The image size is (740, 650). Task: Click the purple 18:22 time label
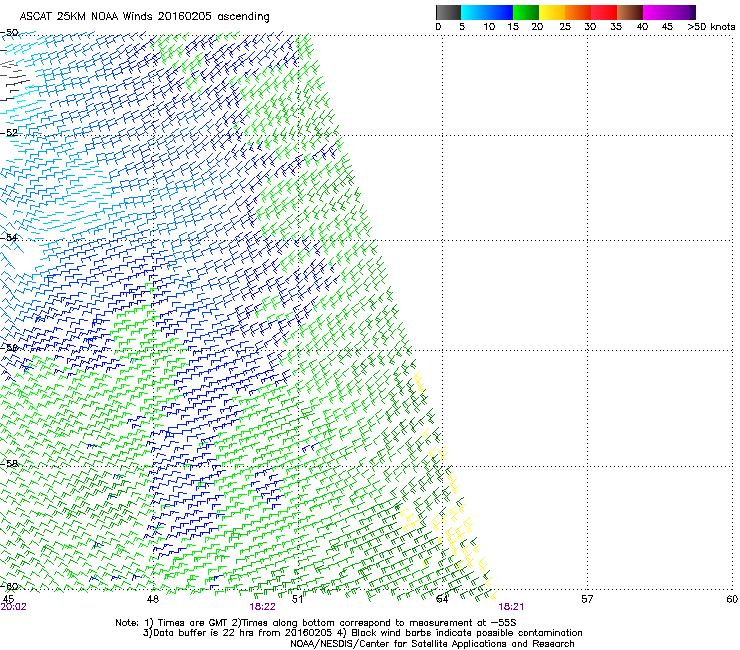coord(262,607)
